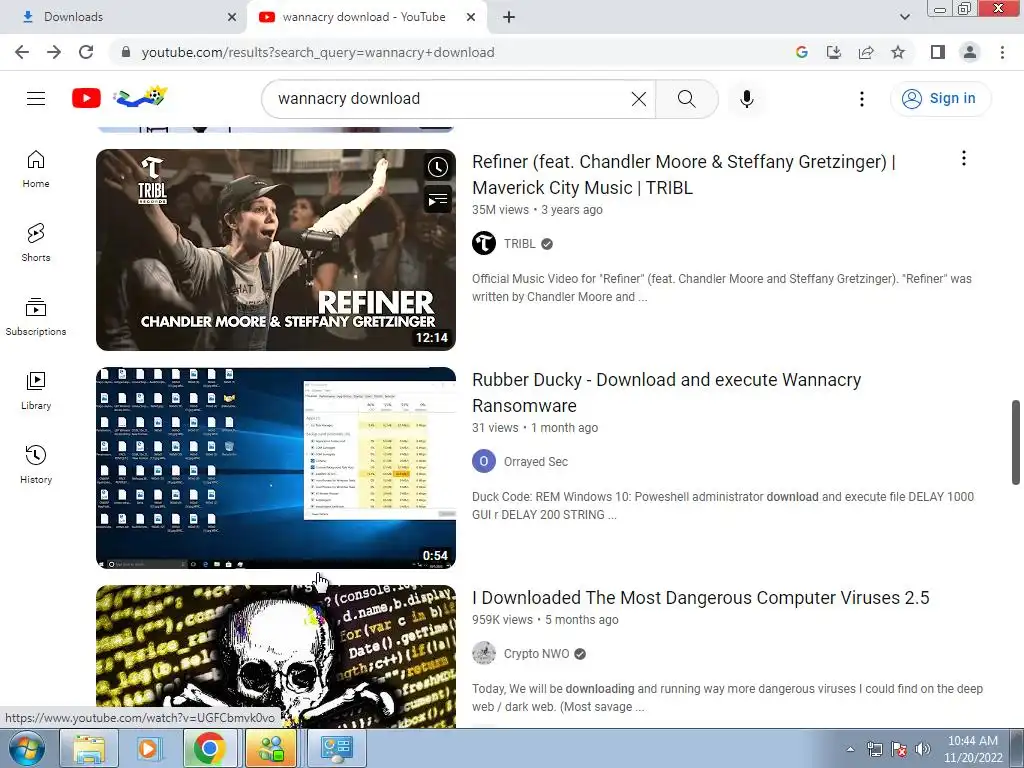Open the taskbar clock and date
Screen dimensions: 1024x768
(972, 749)
